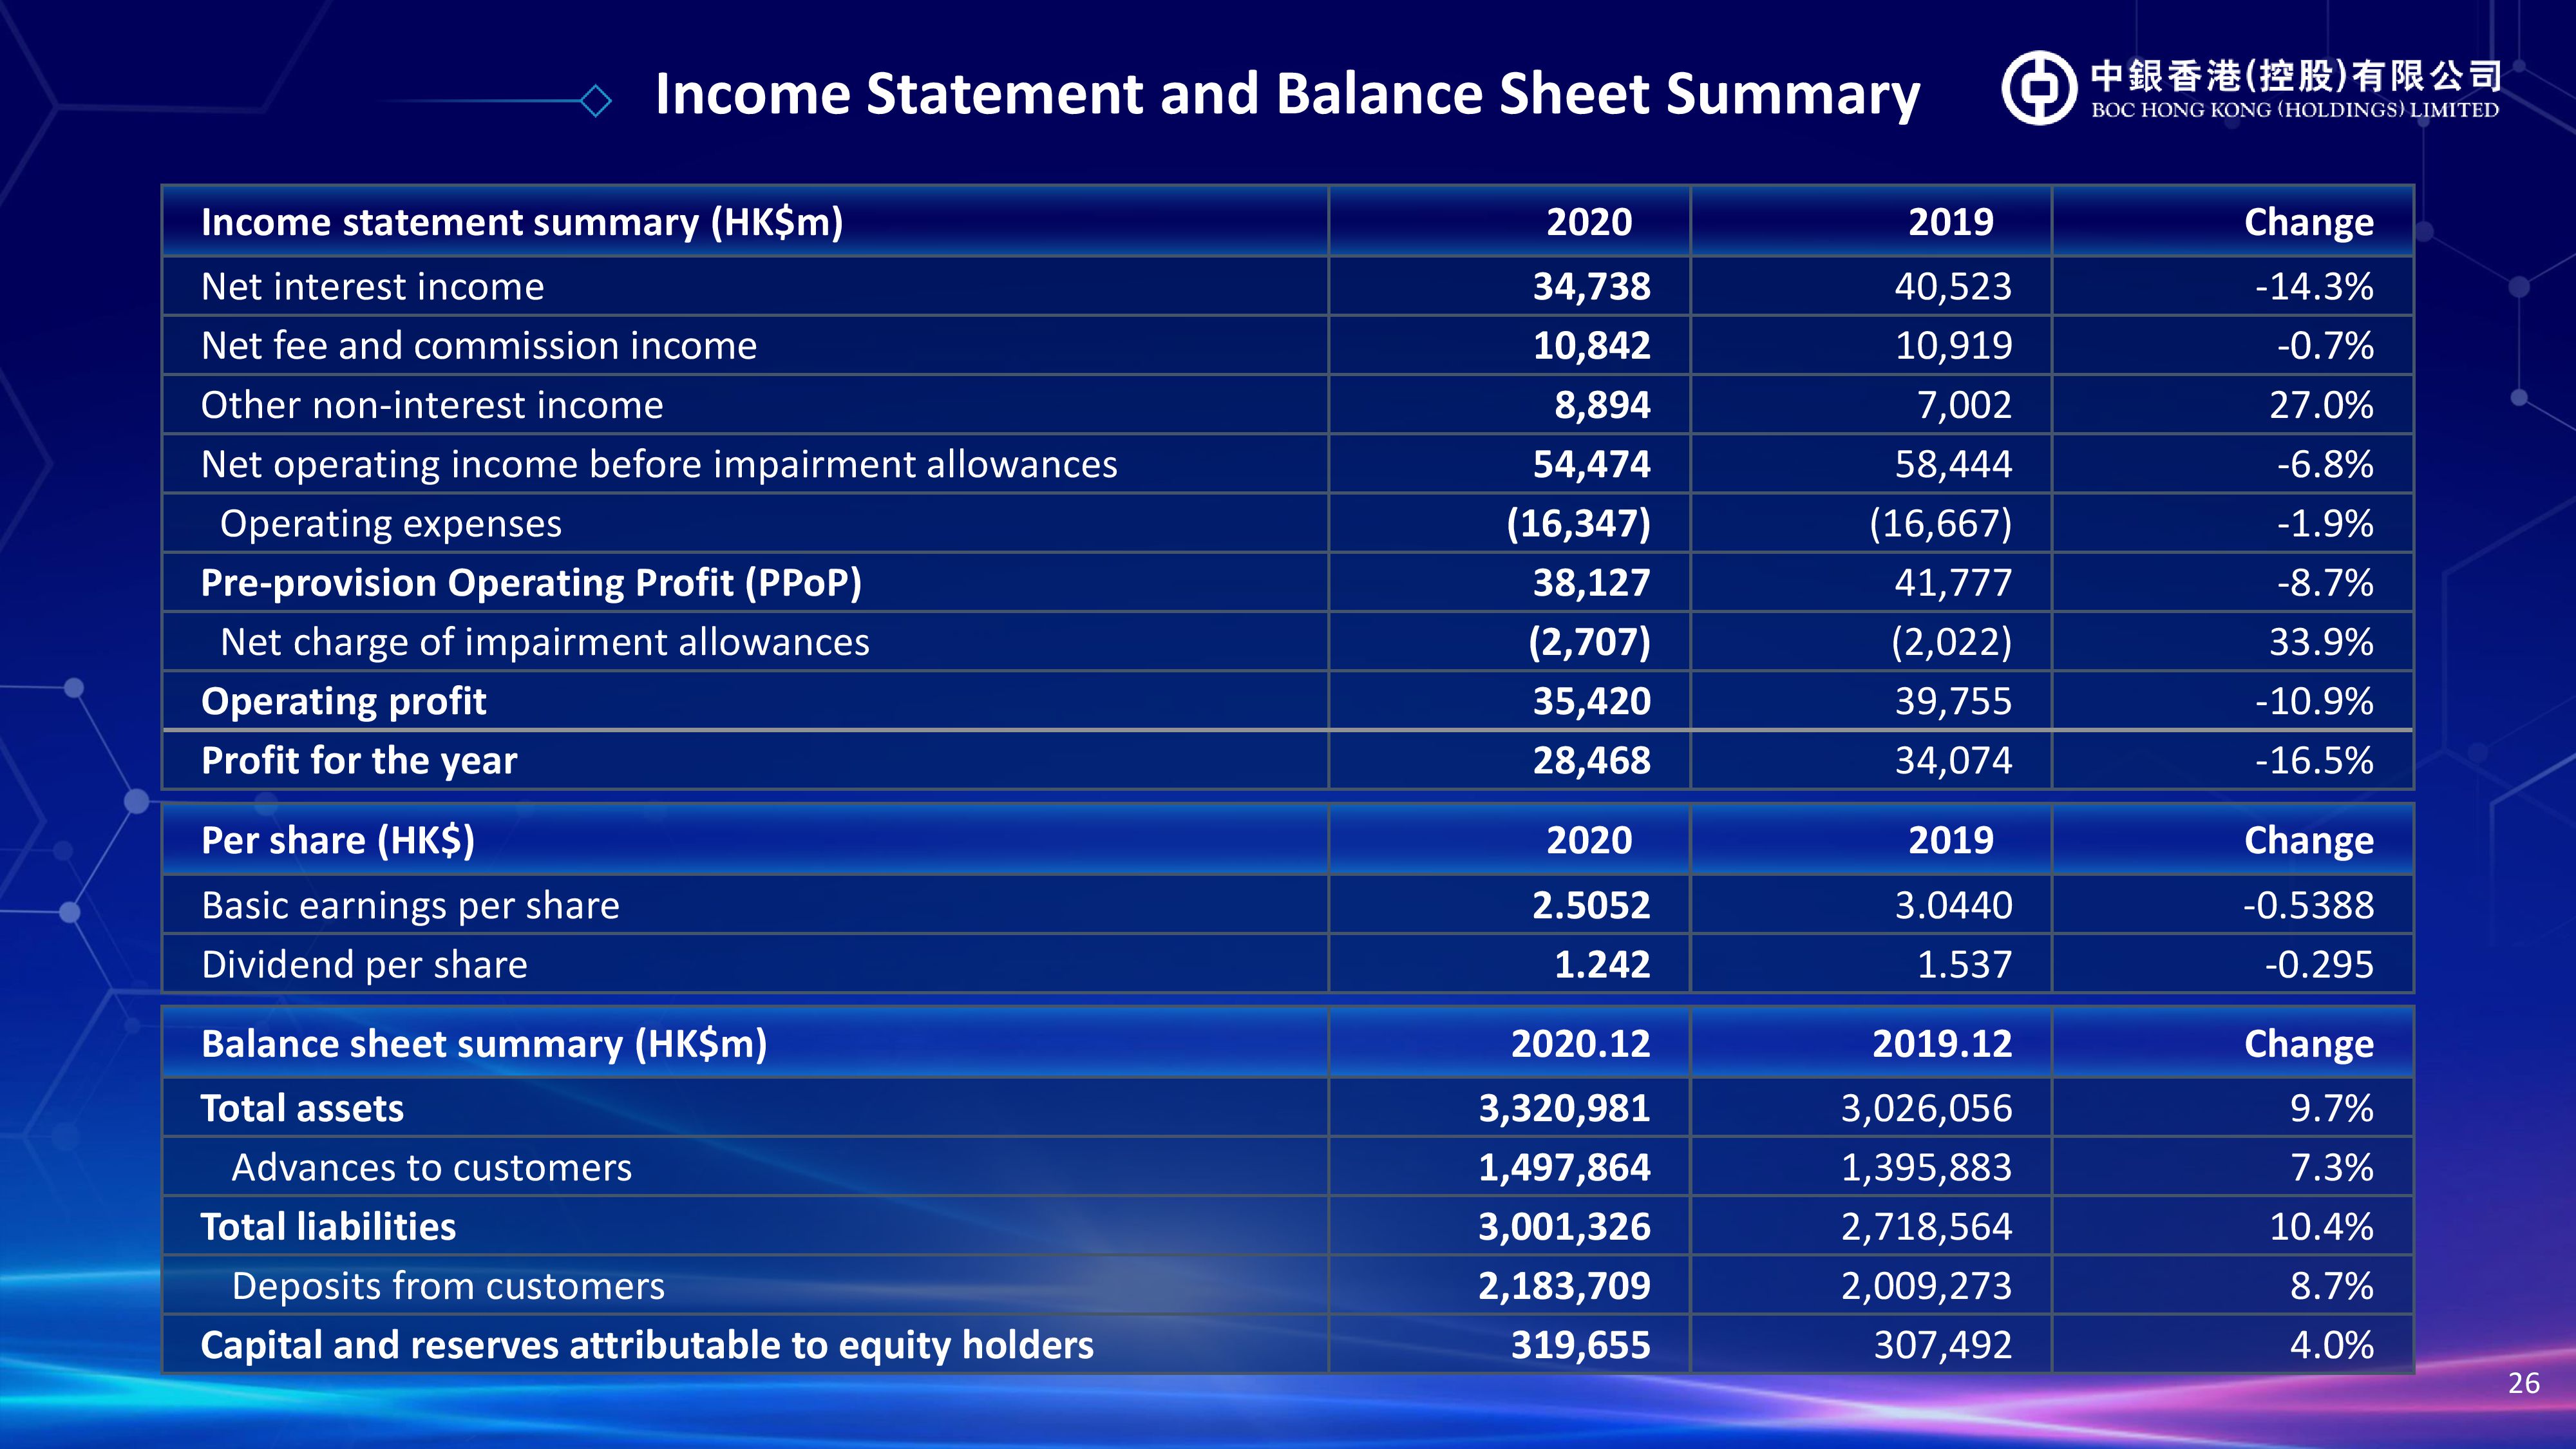Click the Per share (HK$) header
2576x1449 pixels.
pos(338,841)
